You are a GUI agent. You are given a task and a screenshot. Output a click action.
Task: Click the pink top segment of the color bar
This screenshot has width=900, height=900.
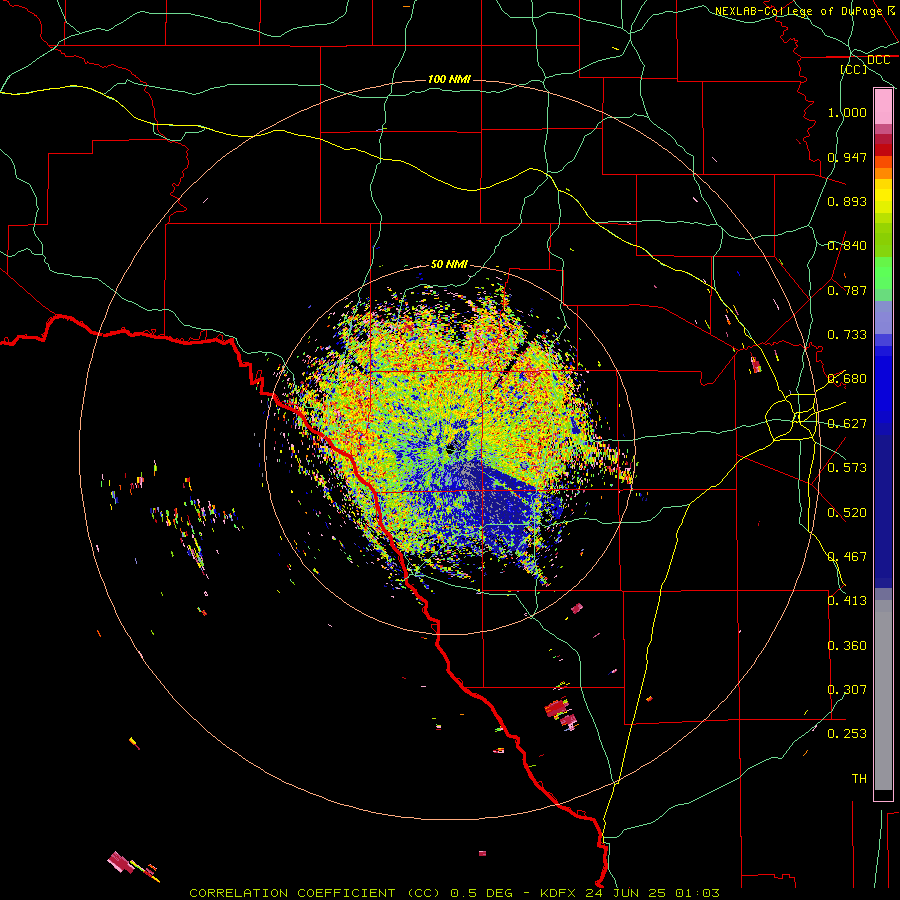(883, 107)
